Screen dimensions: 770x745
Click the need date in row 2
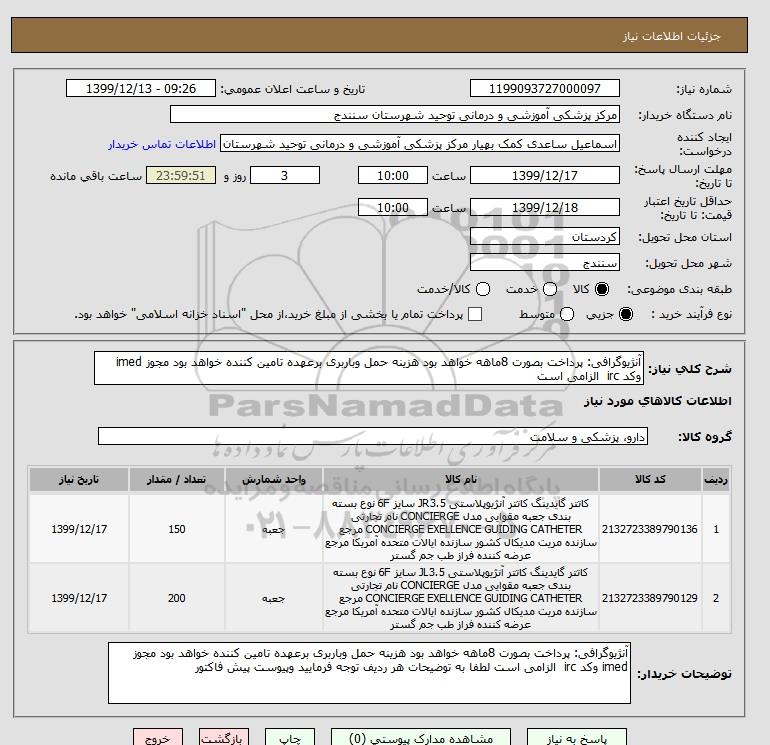coord(79,598)
